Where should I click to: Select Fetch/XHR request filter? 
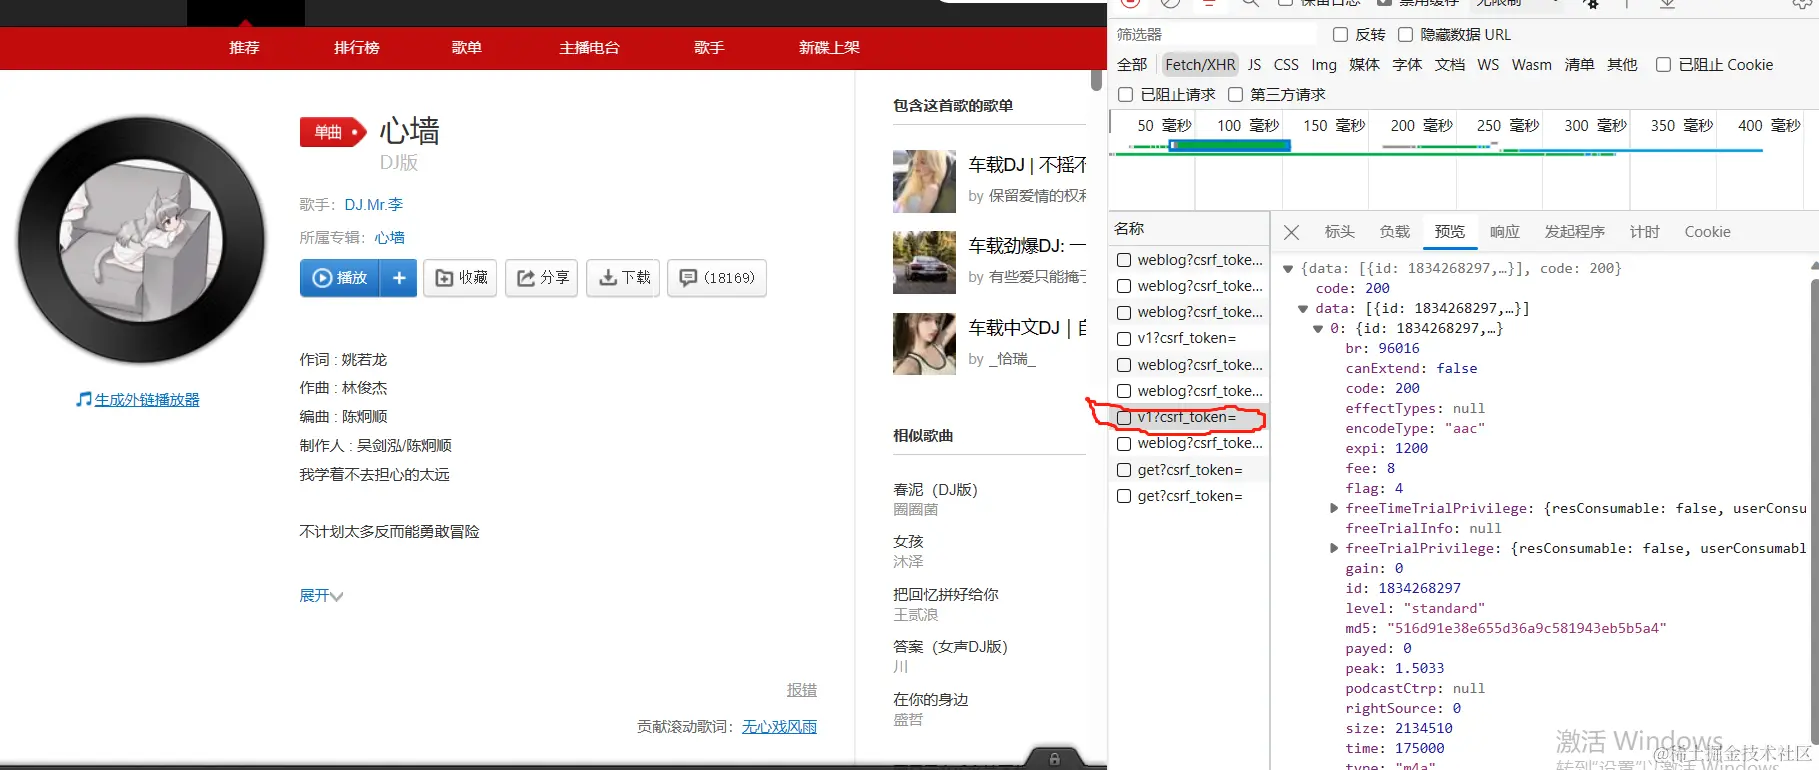[1200, 65]
